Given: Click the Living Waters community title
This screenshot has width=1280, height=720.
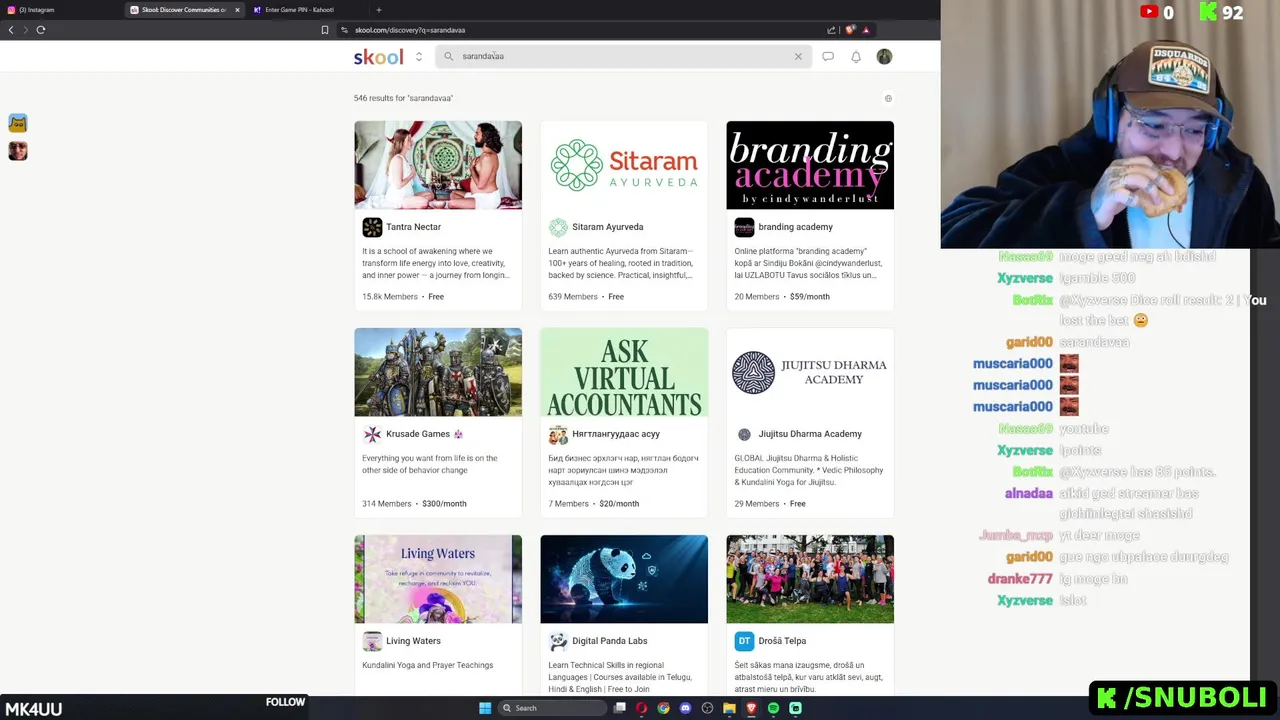Looking at the screenshot, I should pos(414,641).
